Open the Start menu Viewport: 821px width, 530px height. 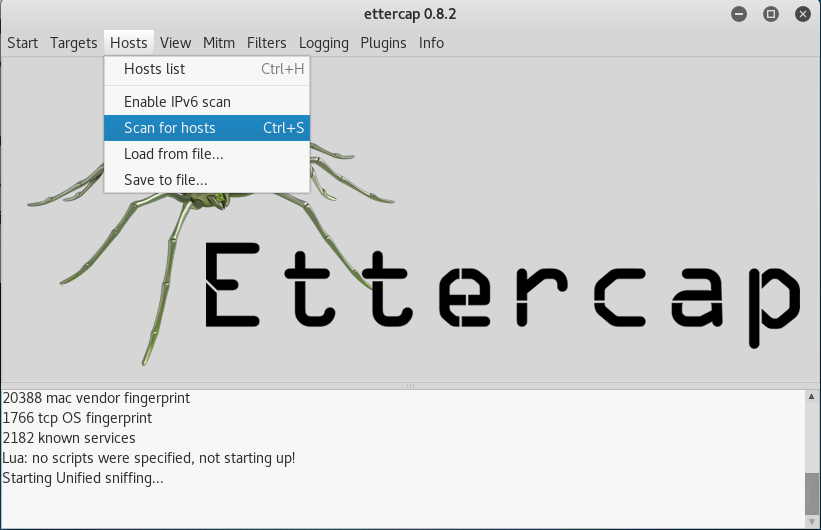[x=23, y=43]
